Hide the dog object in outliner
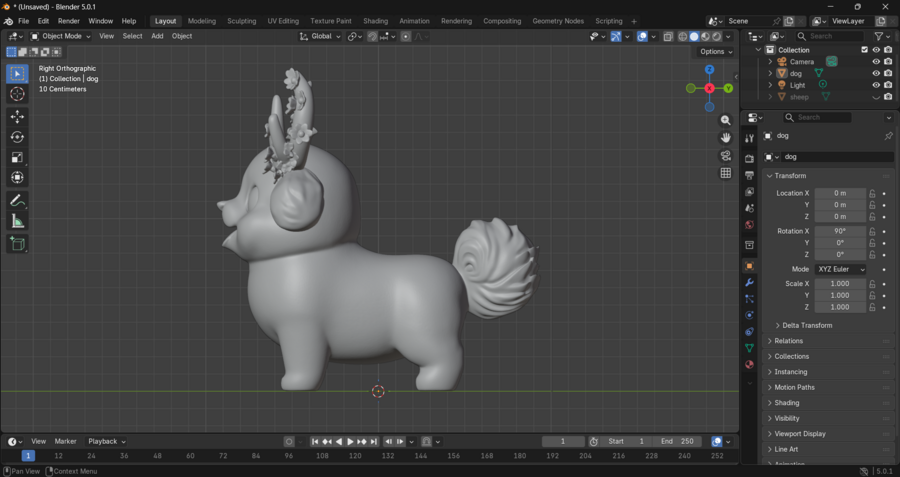The height and width of the screenshot is (477, 900). [876, 73]
